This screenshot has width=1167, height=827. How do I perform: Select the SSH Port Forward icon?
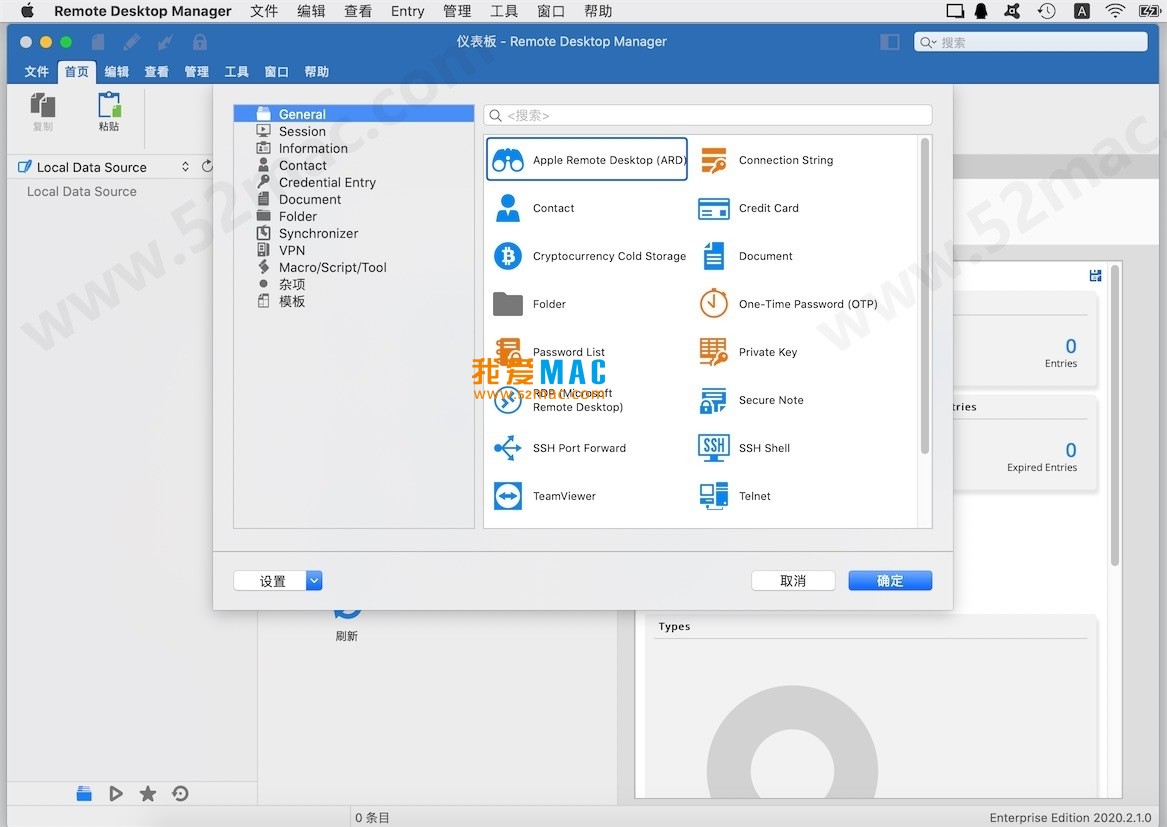pyautogui.click(x=508, y=448)
